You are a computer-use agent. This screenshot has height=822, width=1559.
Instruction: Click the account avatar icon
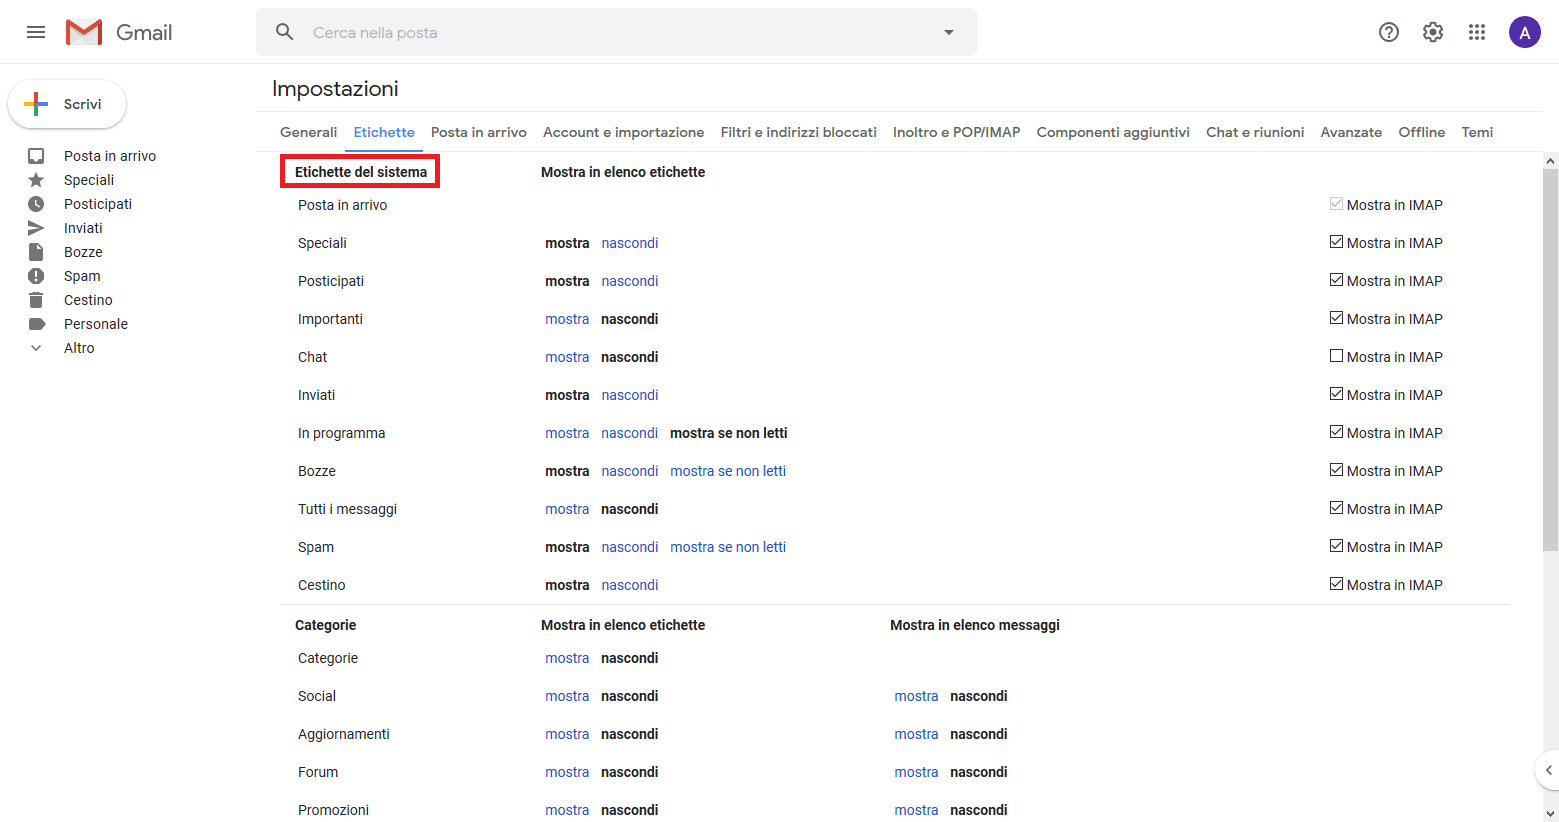coord(1524,32)
